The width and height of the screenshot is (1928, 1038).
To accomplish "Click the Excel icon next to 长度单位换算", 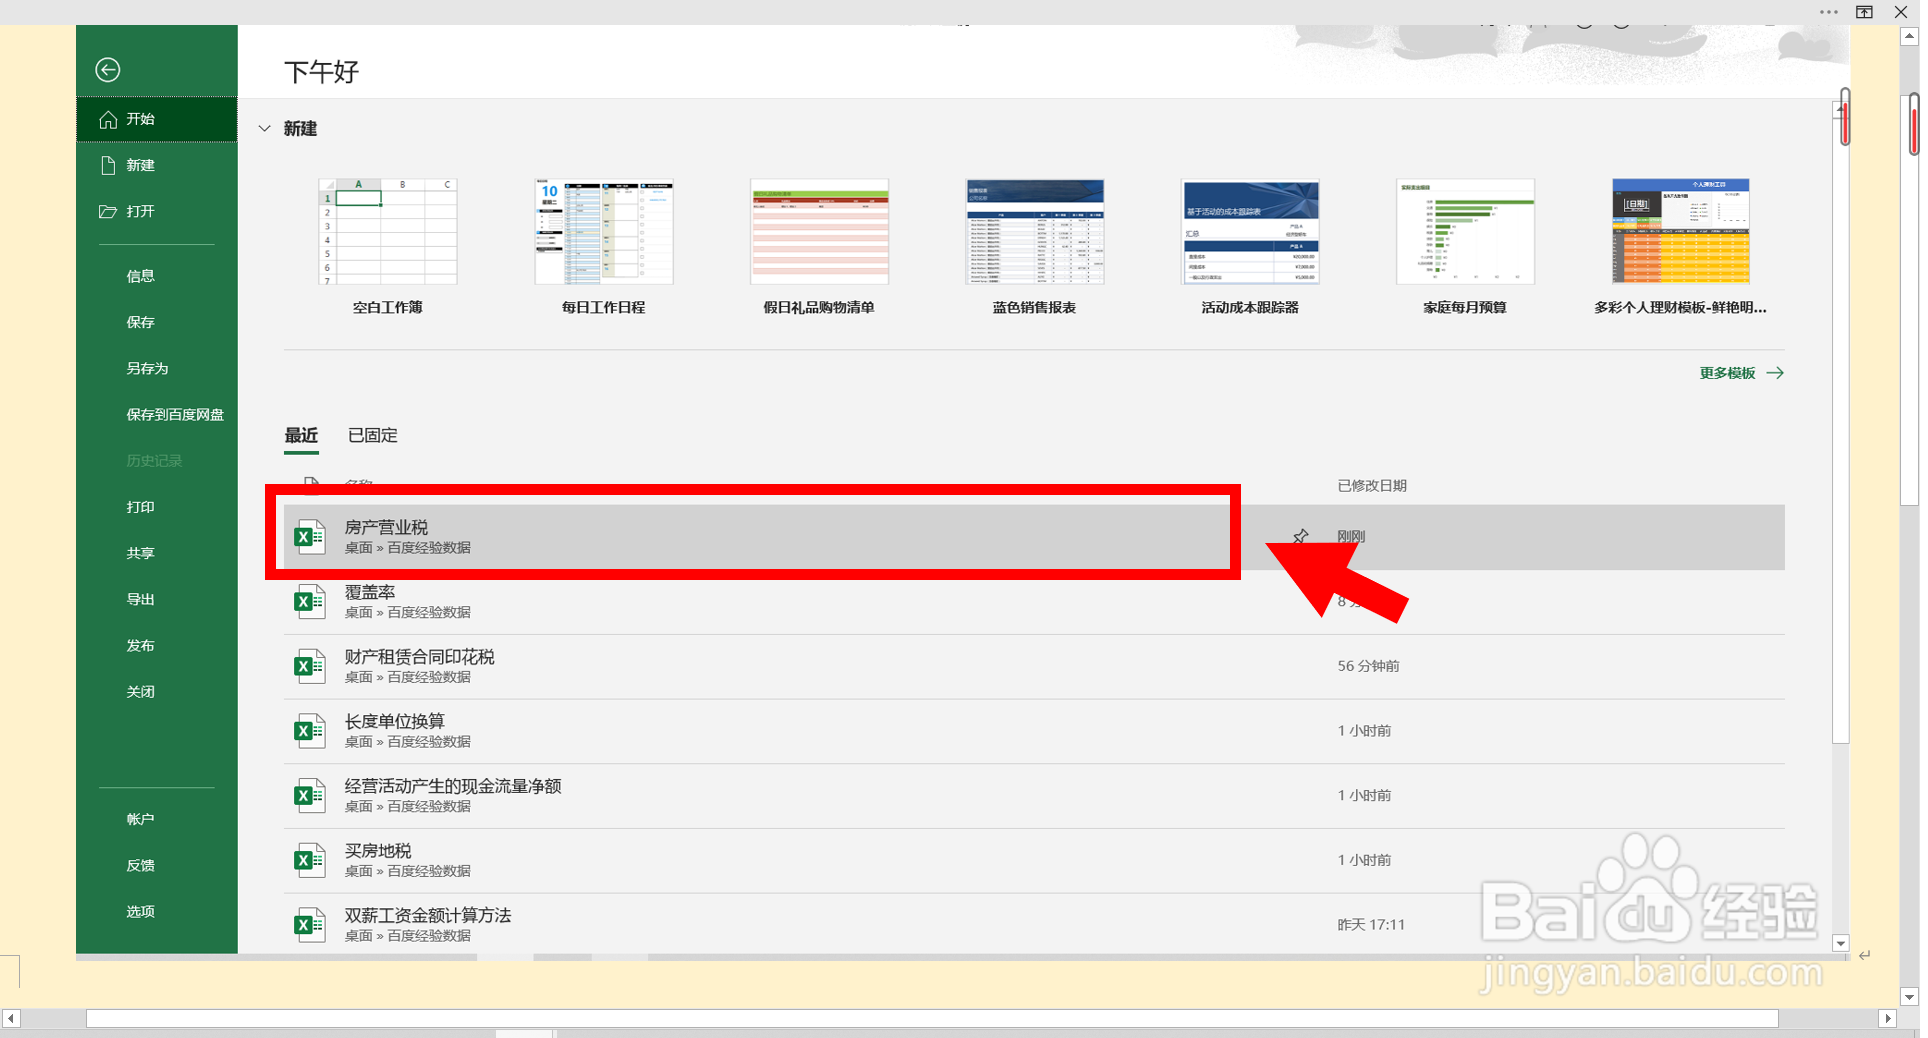I will [309, 730].
